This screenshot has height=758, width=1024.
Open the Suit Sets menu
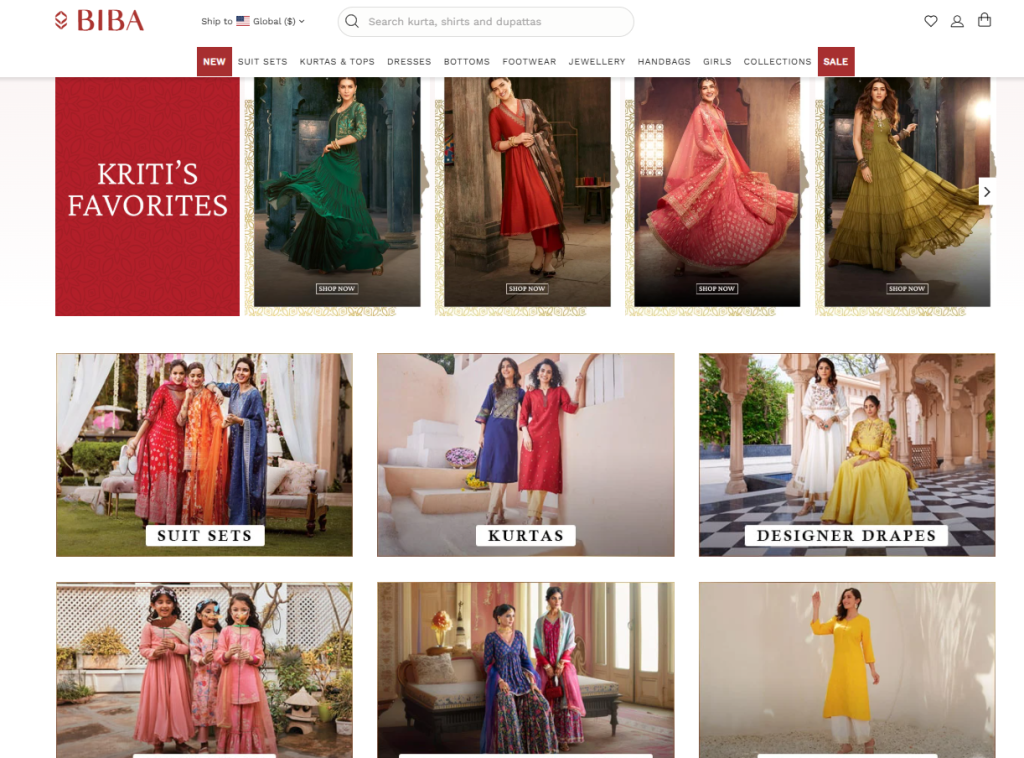click(x=262, y=62)
